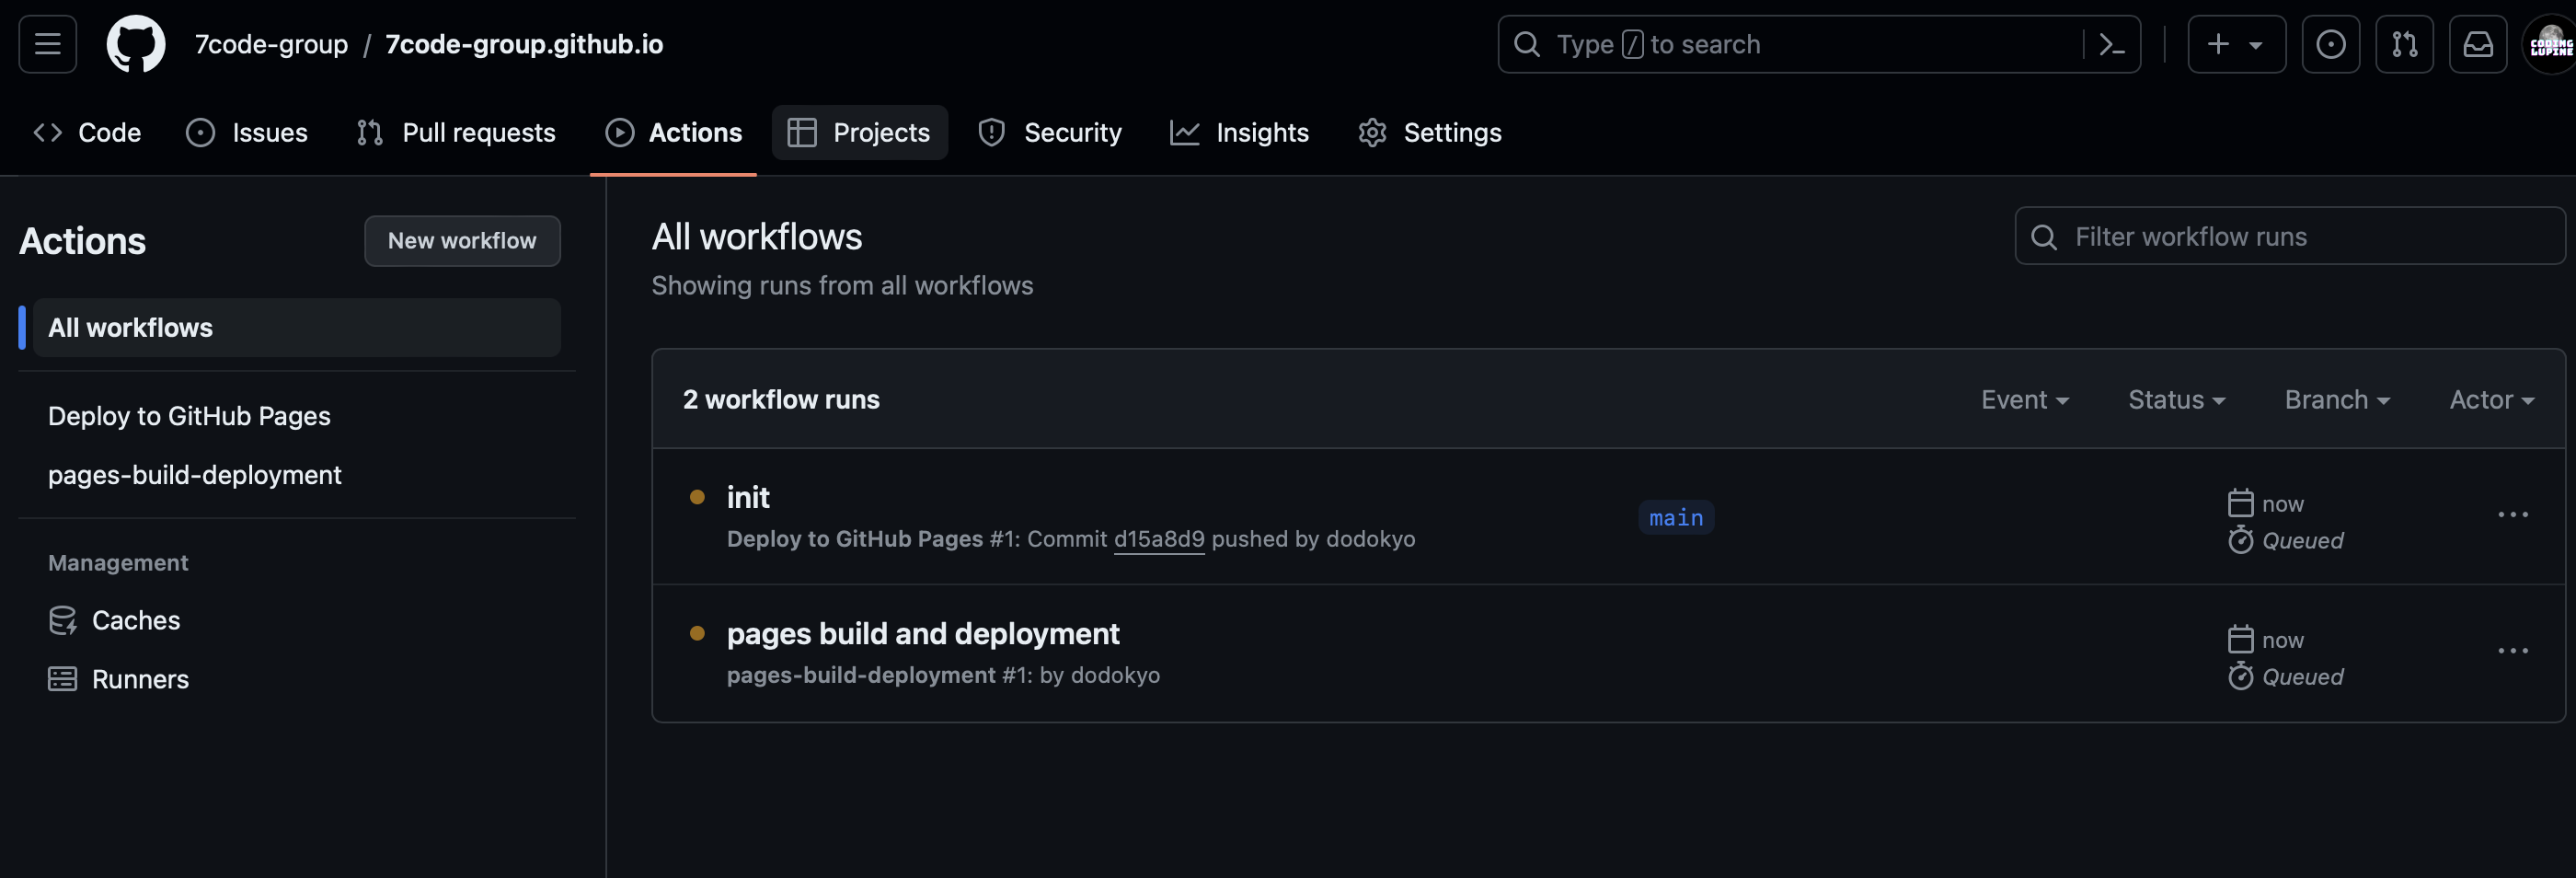Focus the 'Type / to search' box
The width and height of the screenshot is (2576, 878).
click(1818, 44)
